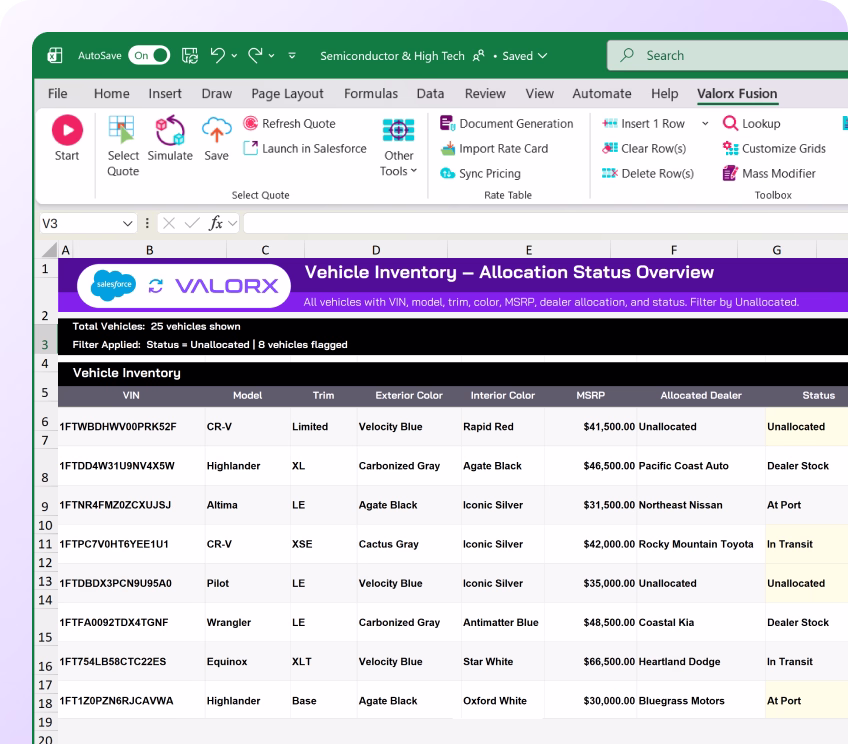Viewport: 848px width, 744px height.
Task: Click the formula bar cancel X icon
Action: (169, 223)
